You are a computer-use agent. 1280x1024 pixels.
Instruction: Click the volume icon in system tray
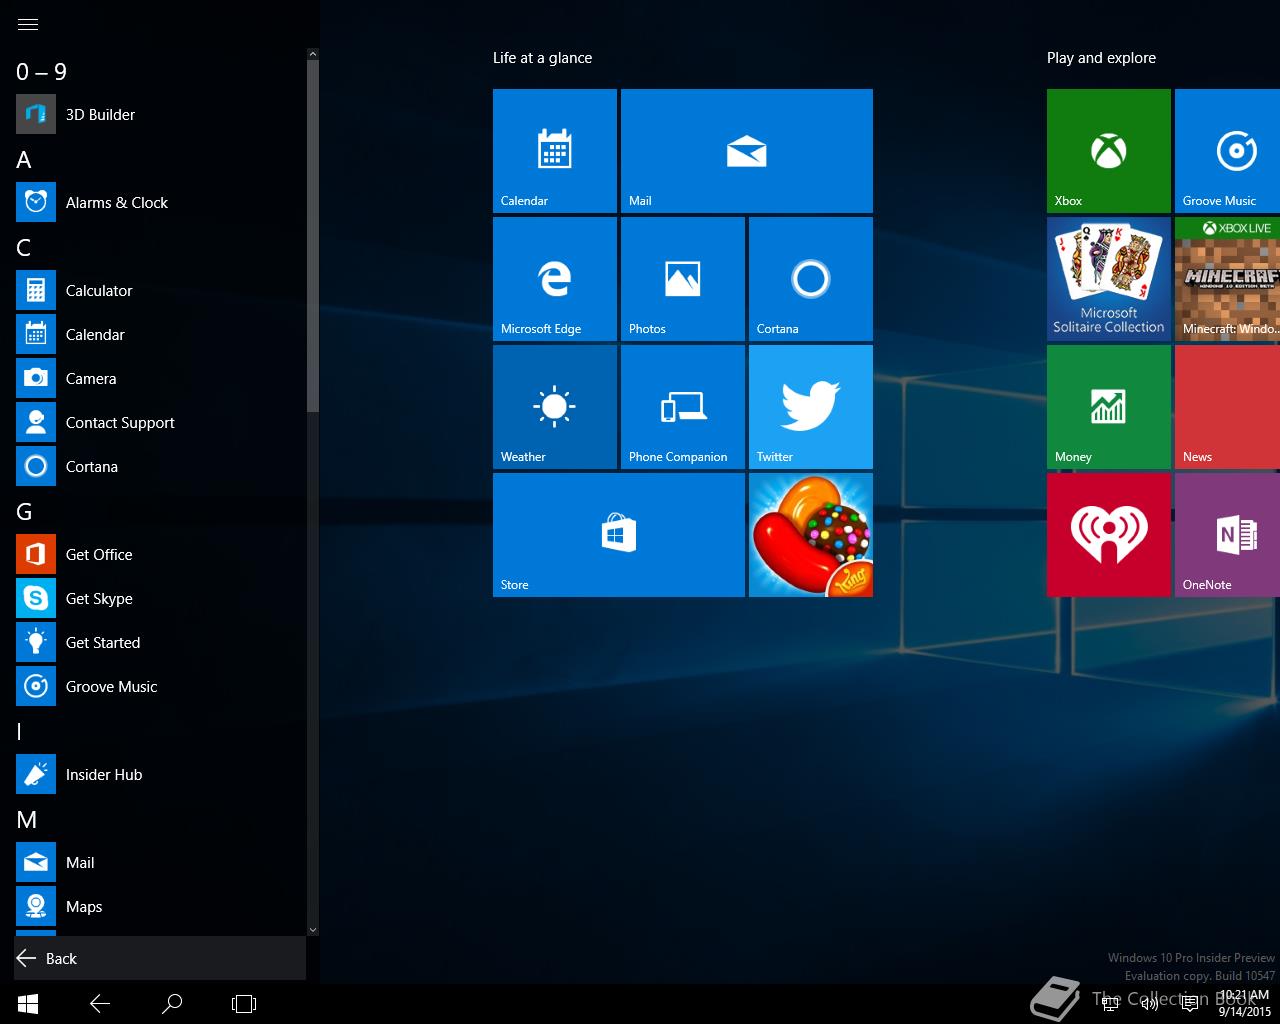1150,1004
